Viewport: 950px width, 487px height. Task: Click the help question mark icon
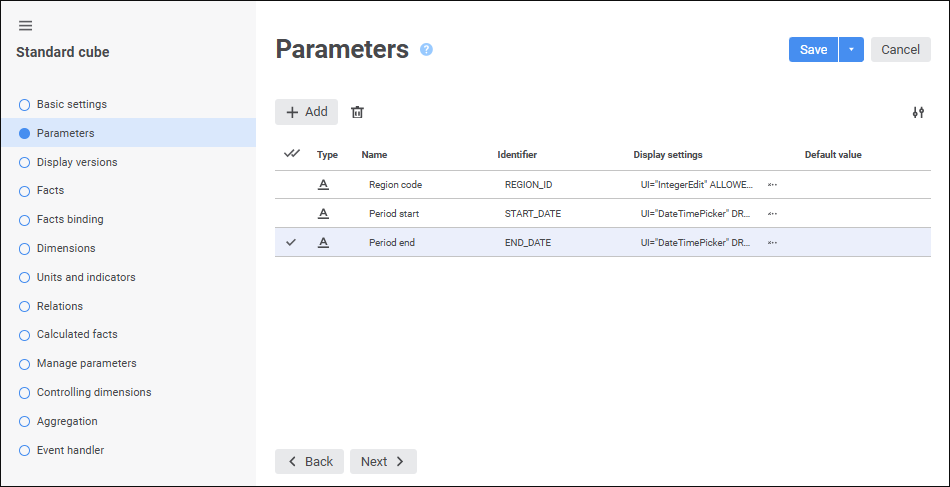coord(426,49)
